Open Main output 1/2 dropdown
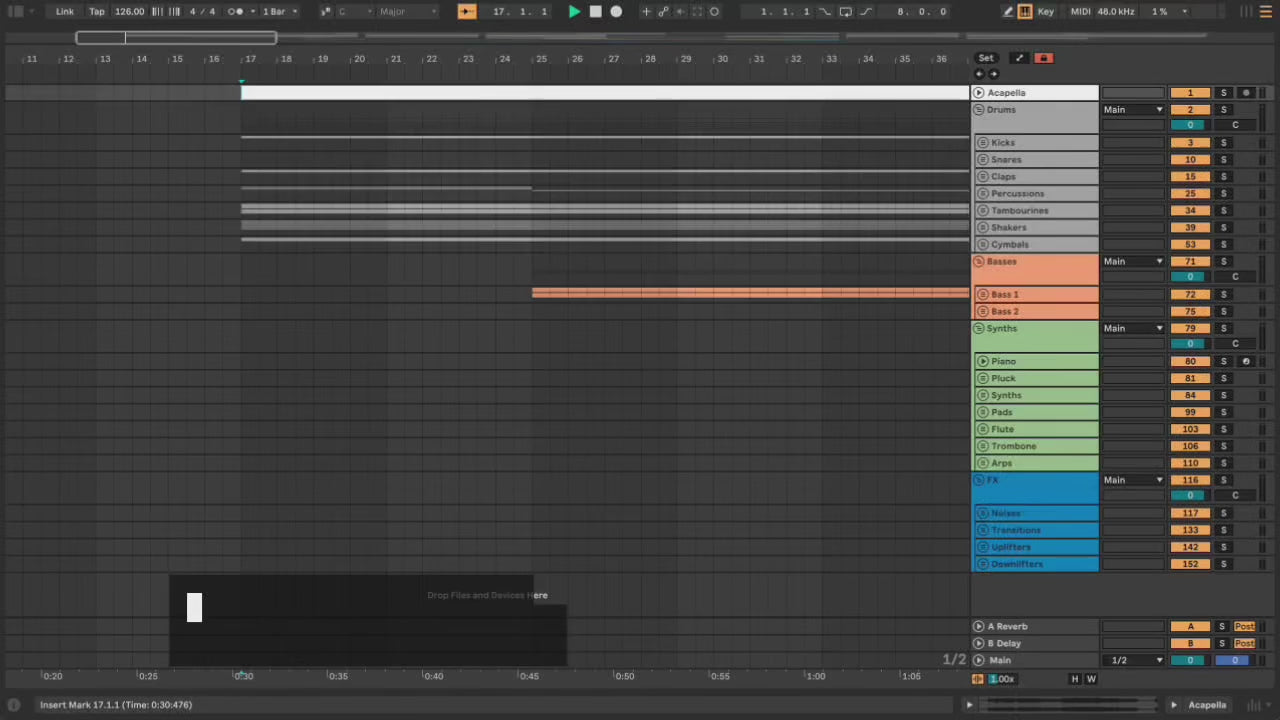 [1133, 661]
